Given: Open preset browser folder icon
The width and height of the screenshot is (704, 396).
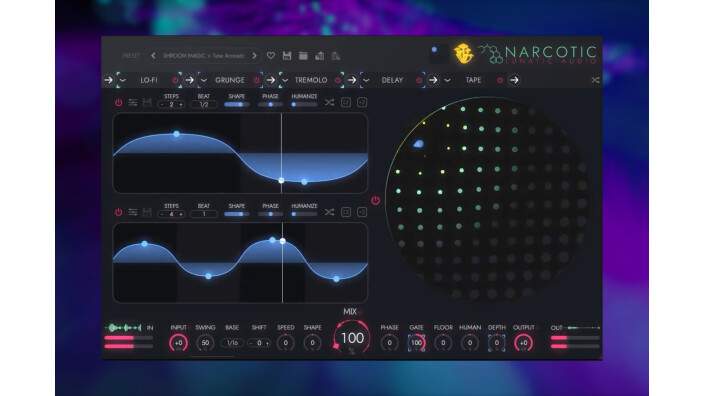Looking at the screenshot, I should 303,56.
